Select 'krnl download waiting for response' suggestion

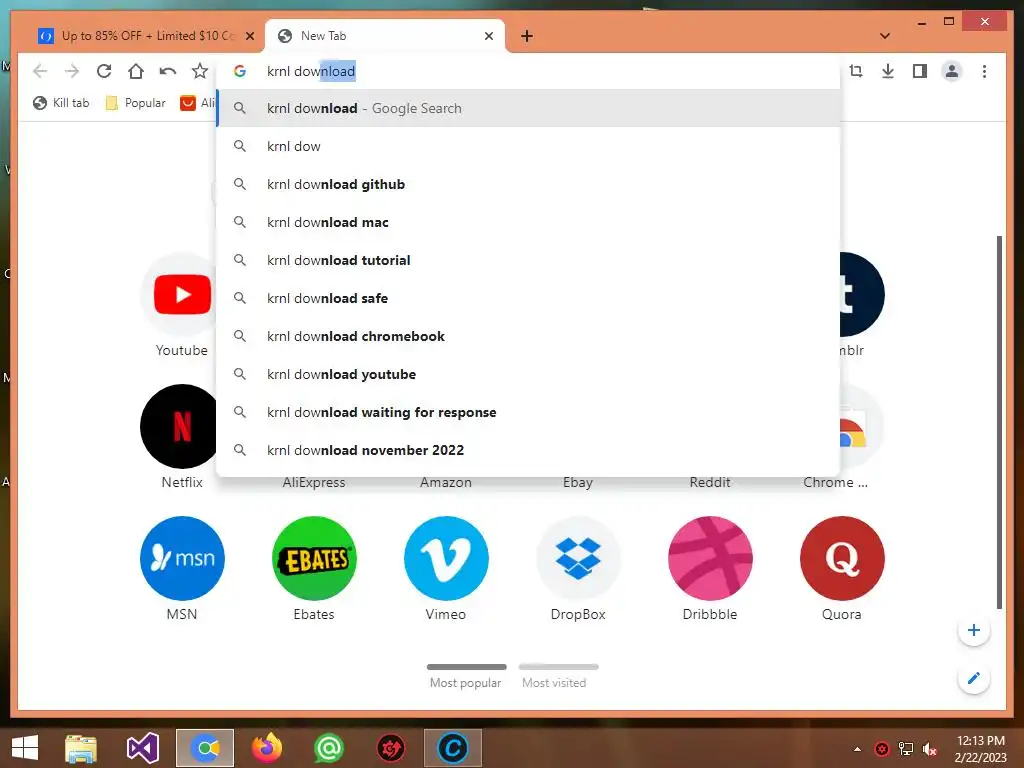528,412
